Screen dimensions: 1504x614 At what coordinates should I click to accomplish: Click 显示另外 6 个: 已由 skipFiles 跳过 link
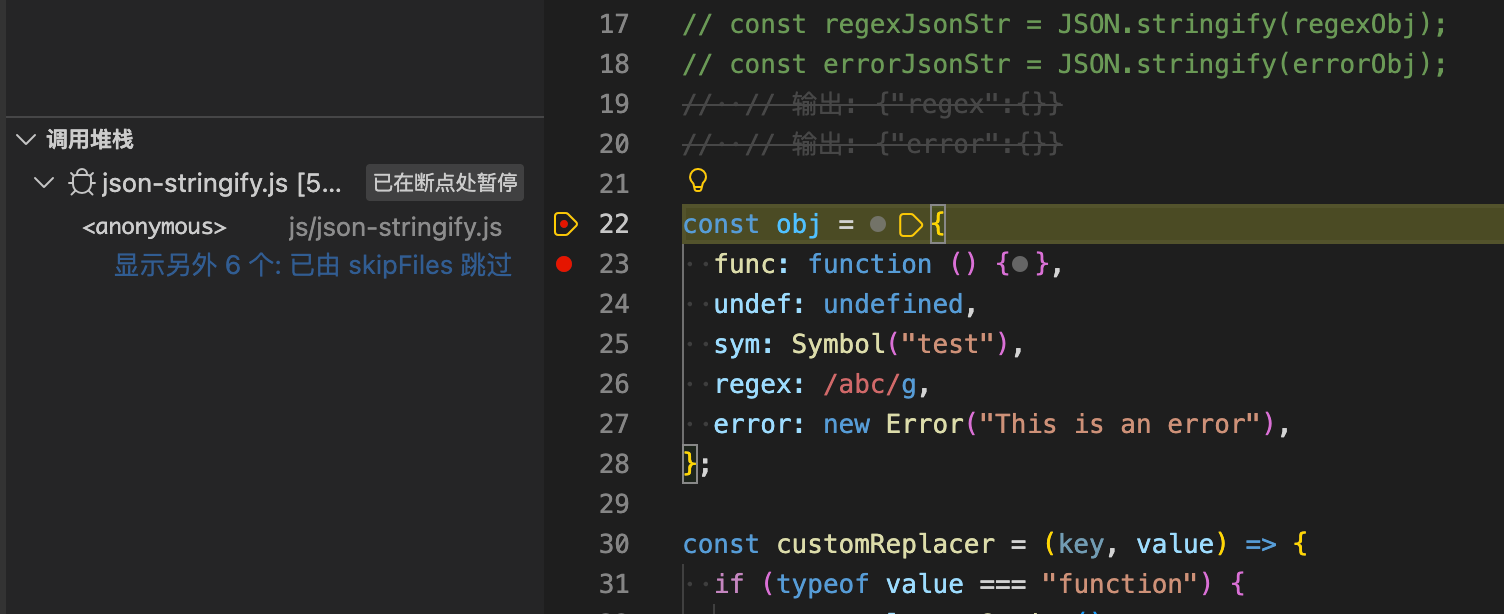(313, 265)
